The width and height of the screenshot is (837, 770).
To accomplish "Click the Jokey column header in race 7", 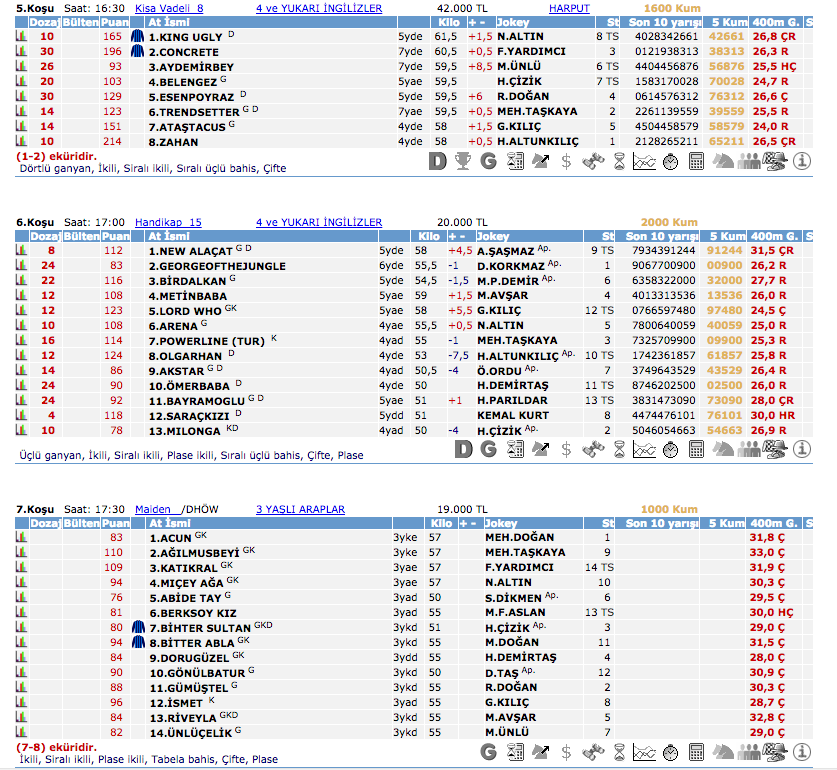I will point(500,523).
